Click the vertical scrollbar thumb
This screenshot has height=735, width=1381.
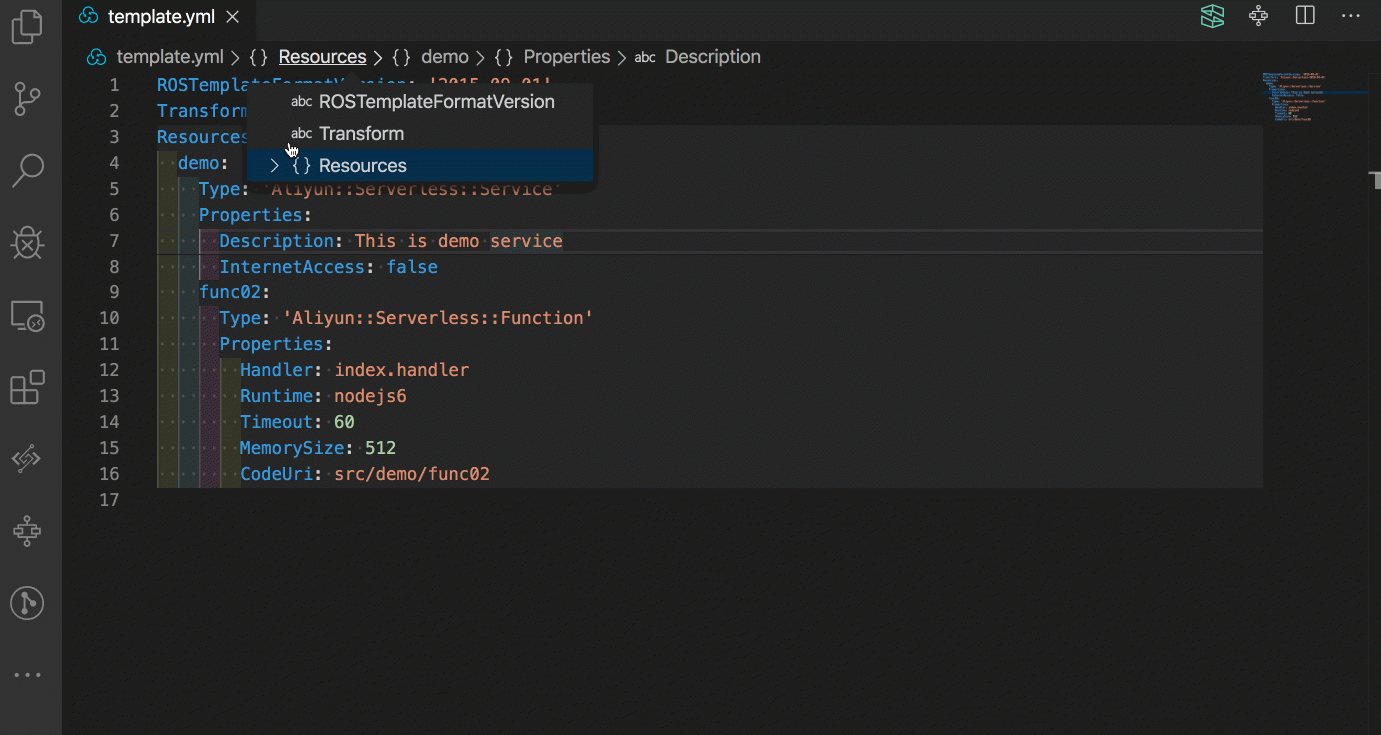pos(1375,180)
